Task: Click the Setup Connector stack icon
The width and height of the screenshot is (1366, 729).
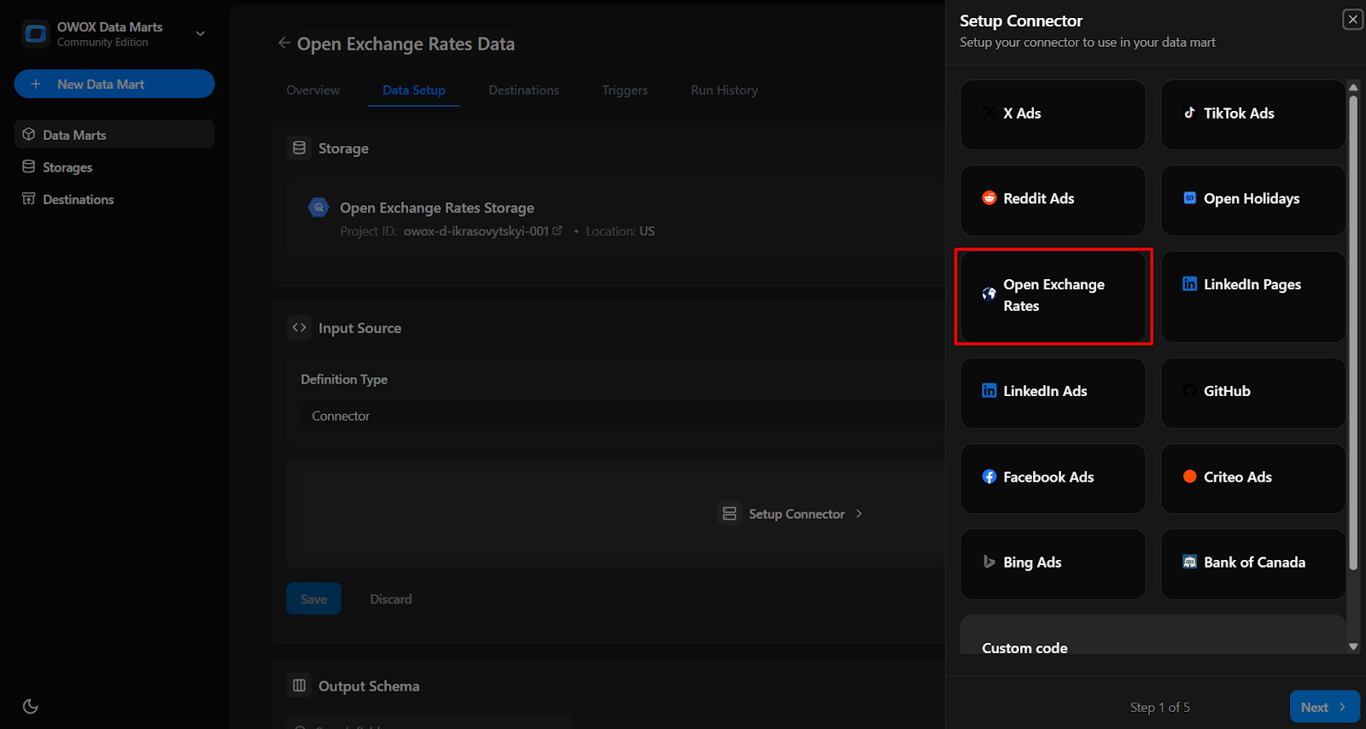Action: tap(729, 514)
